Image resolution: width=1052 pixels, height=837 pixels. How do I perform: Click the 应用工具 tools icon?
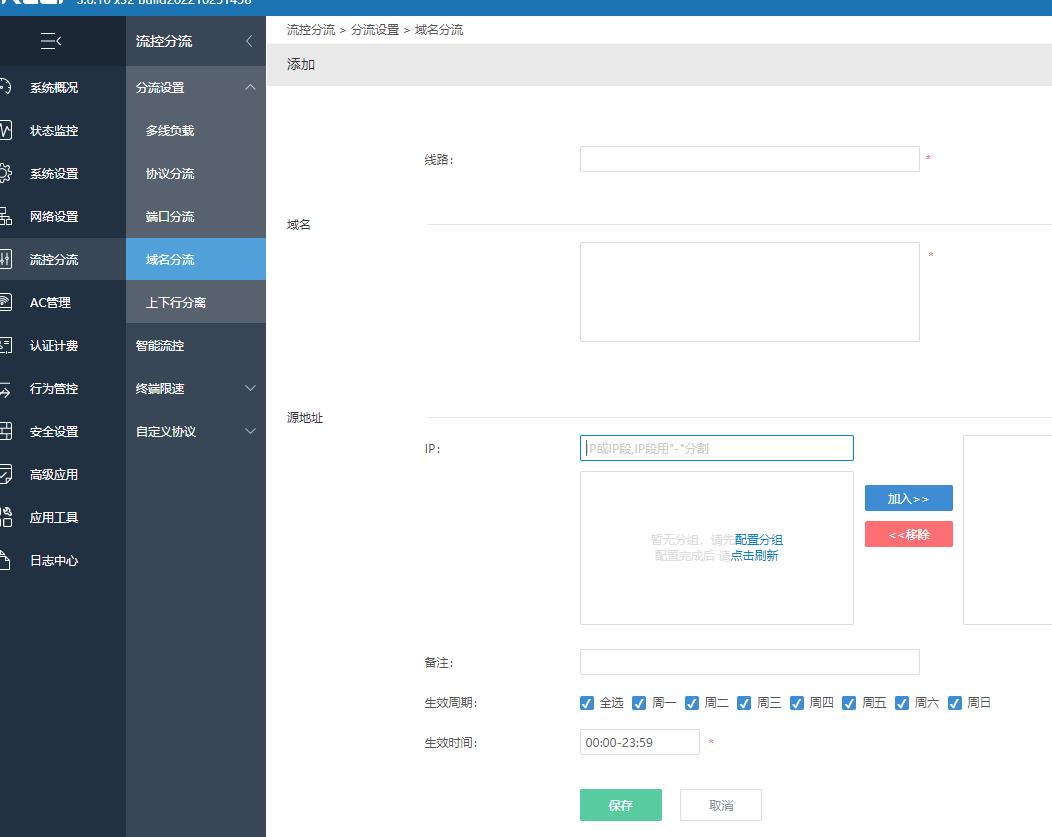(5, 517)
